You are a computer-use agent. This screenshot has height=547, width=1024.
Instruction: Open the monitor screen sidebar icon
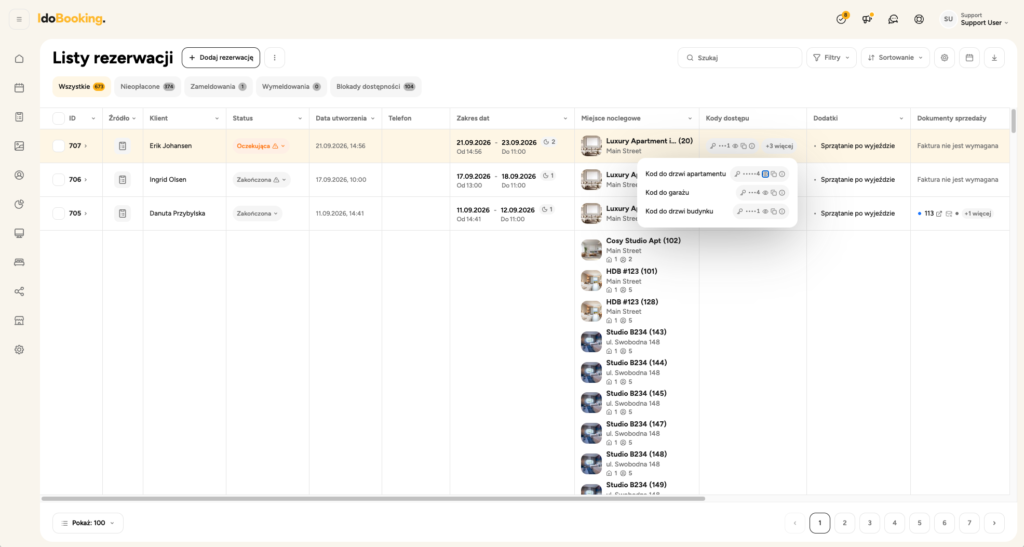pyautogui.click(x=19, y=233)
